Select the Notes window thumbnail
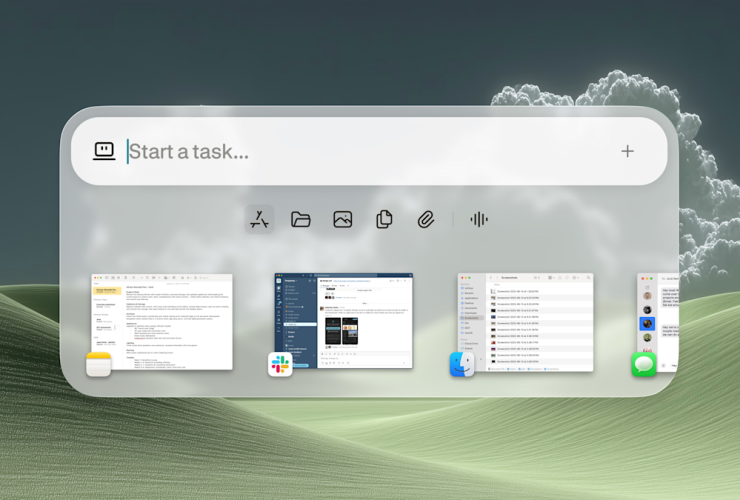Viewport: 740px width, 500px height. pos(162,322)
